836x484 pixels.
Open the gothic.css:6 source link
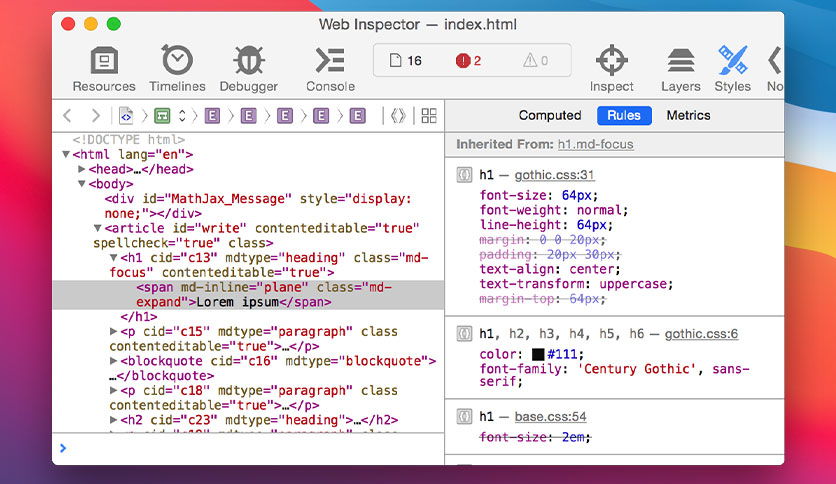[x=701, y=334]
